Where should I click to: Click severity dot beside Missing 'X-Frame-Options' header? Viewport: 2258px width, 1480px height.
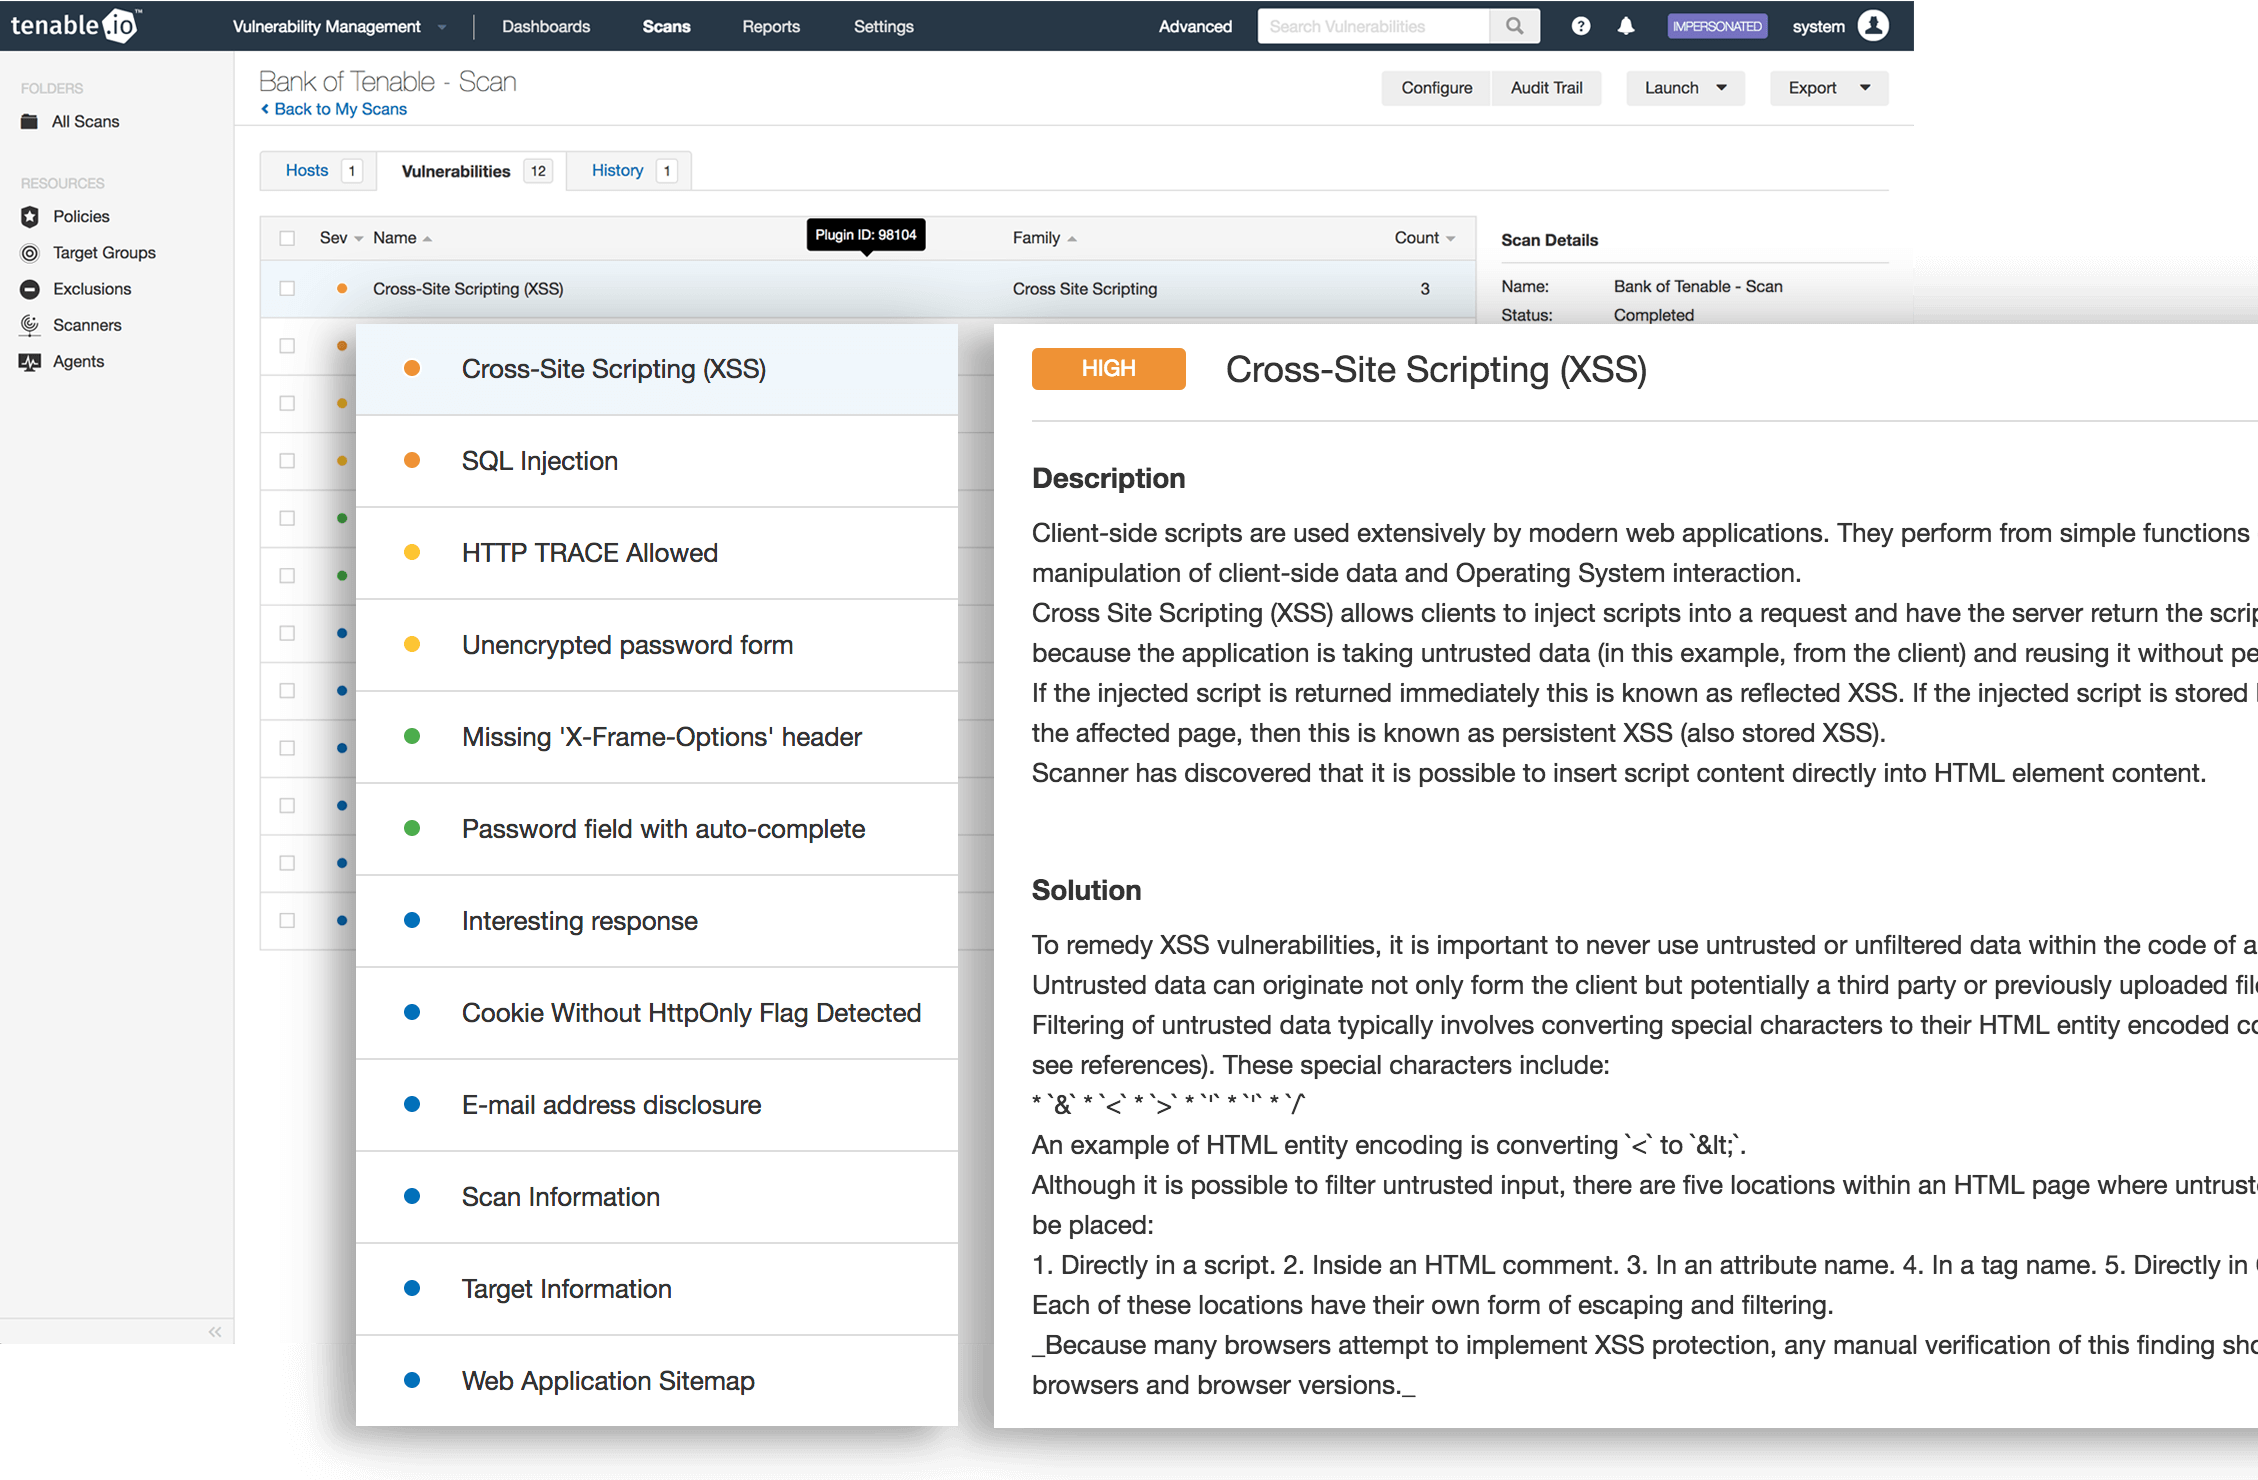point(412,736)
